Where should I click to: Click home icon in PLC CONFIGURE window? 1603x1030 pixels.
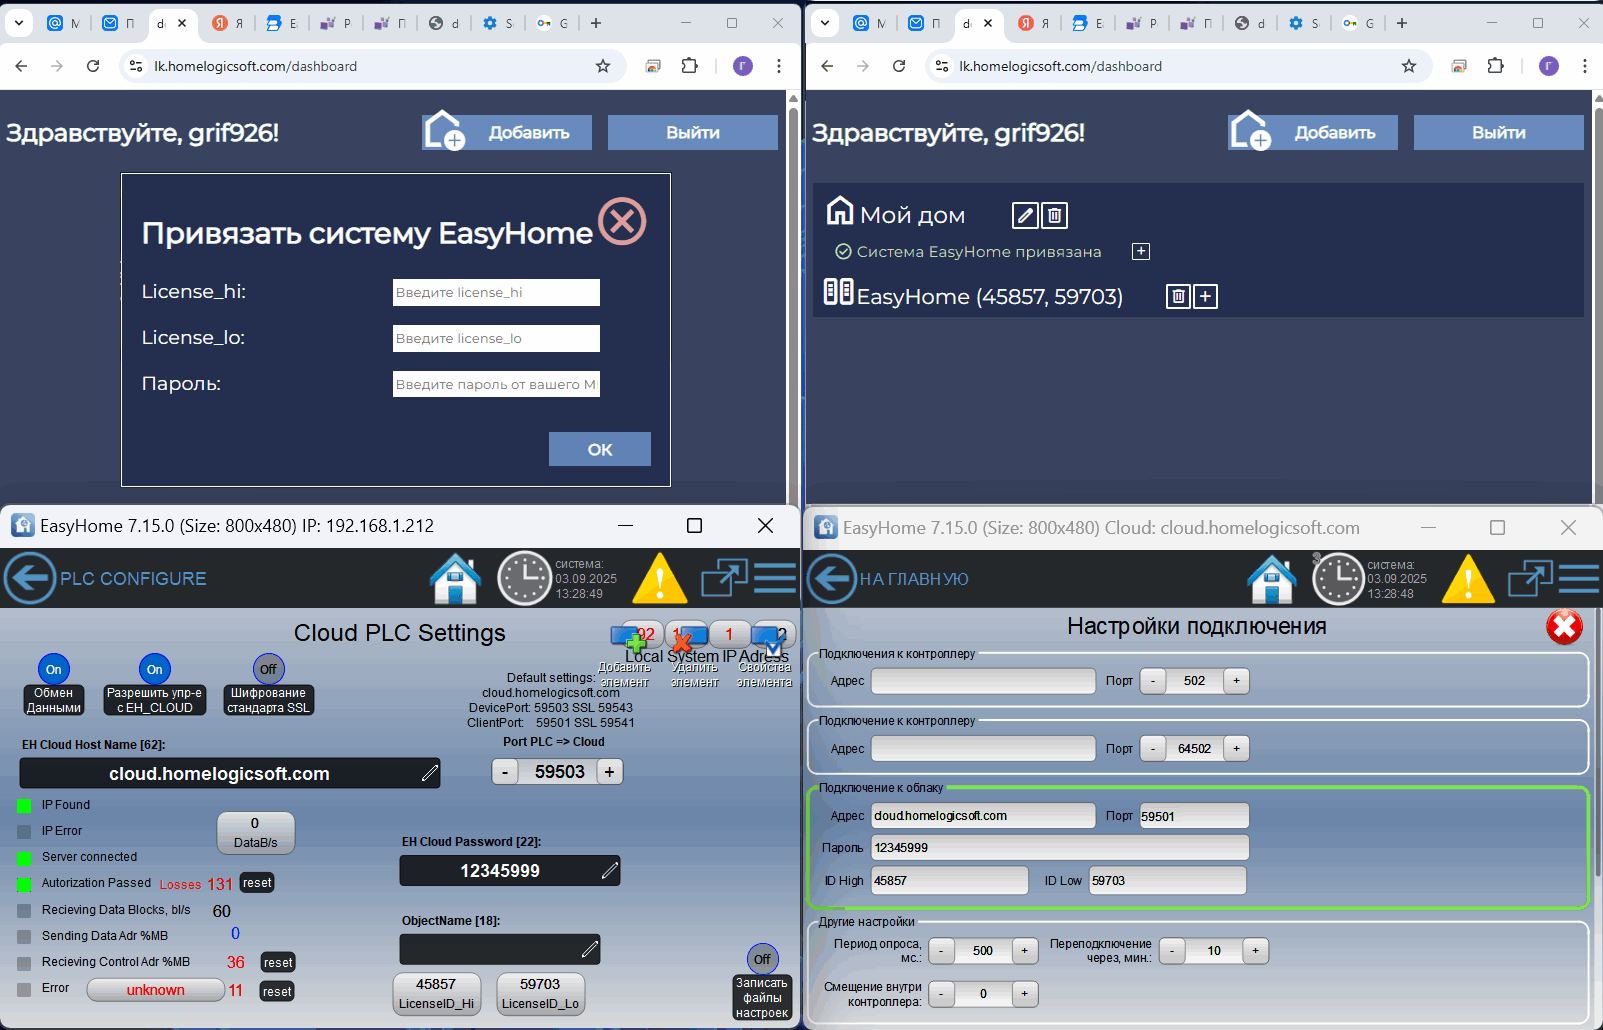pos(455,578)
